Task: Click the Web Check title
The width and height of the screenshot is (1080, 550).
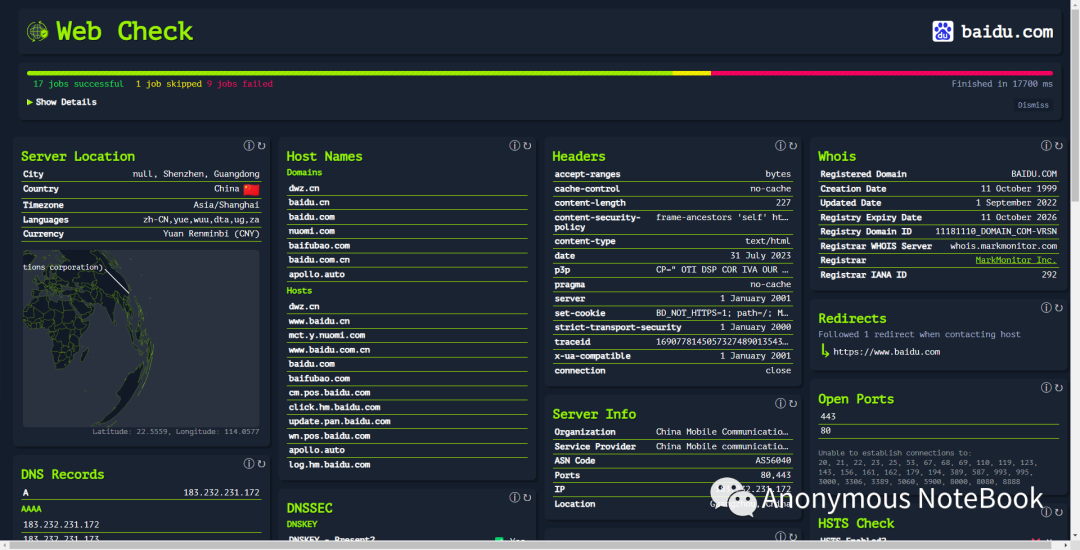Action: pyautogui.click(x=124, y=31)
